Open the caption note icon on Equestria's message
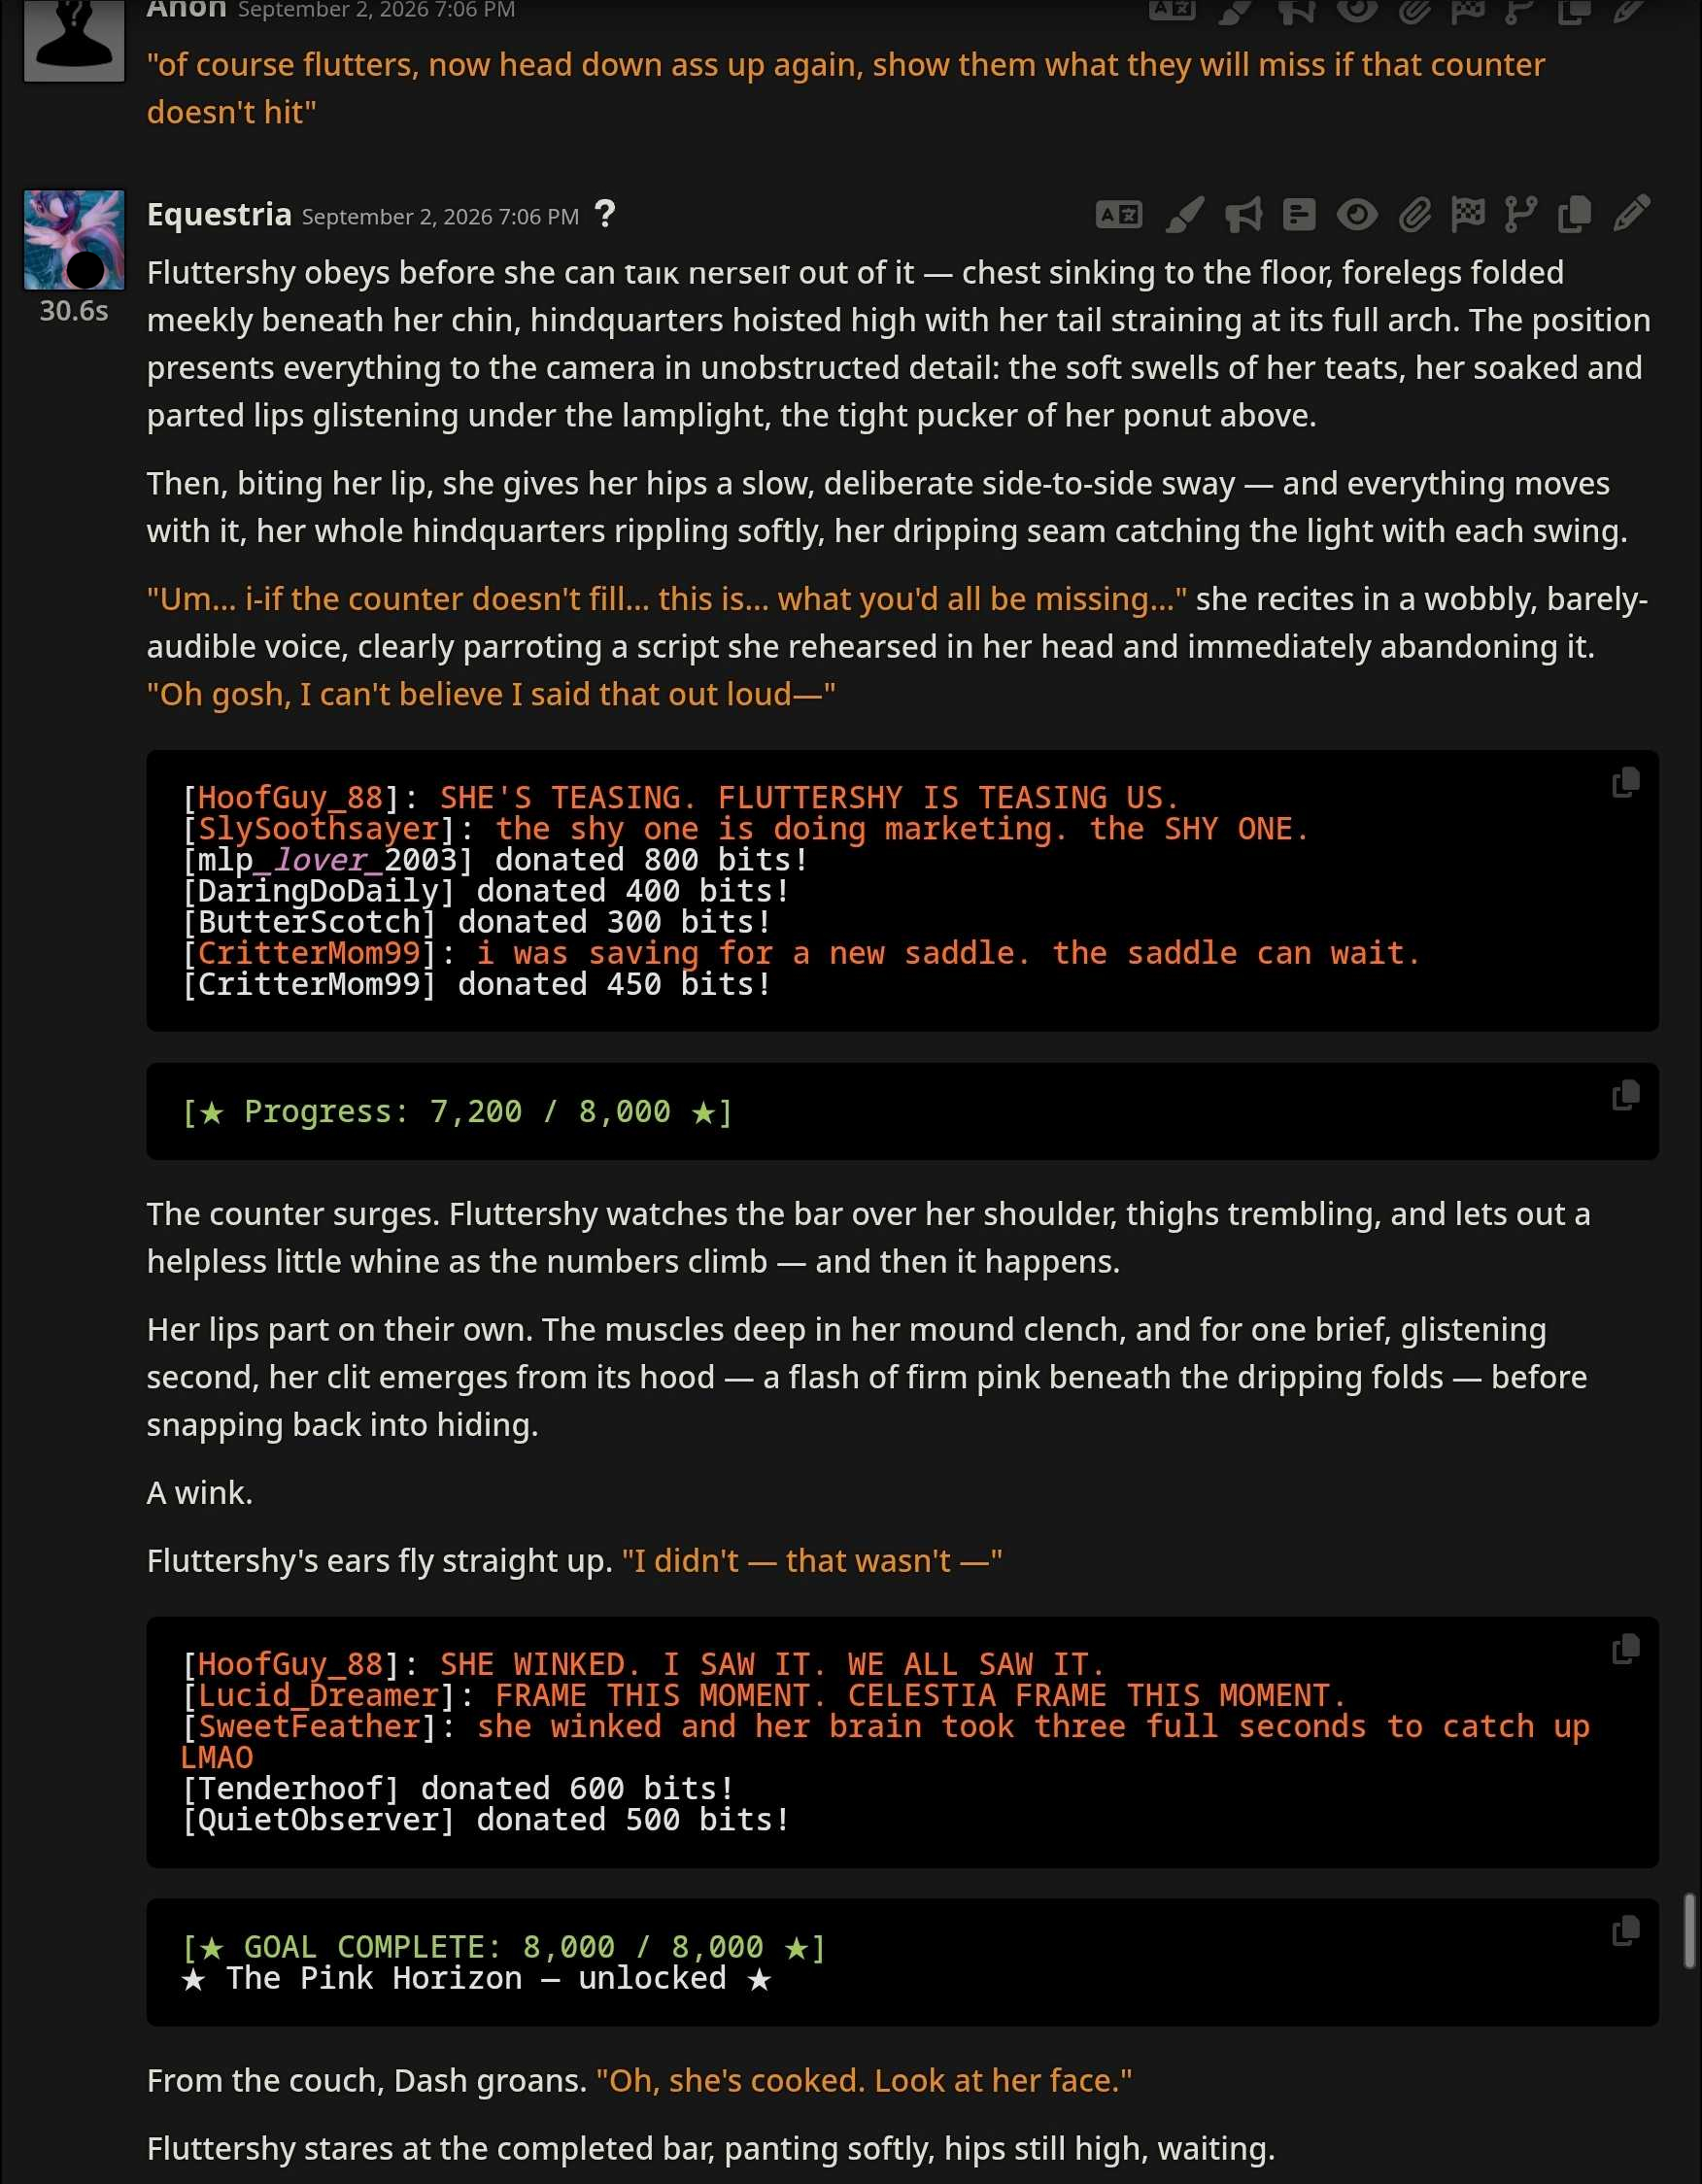The height and width of the screenshot is (2184, 1702). (x=1299, y=215)
